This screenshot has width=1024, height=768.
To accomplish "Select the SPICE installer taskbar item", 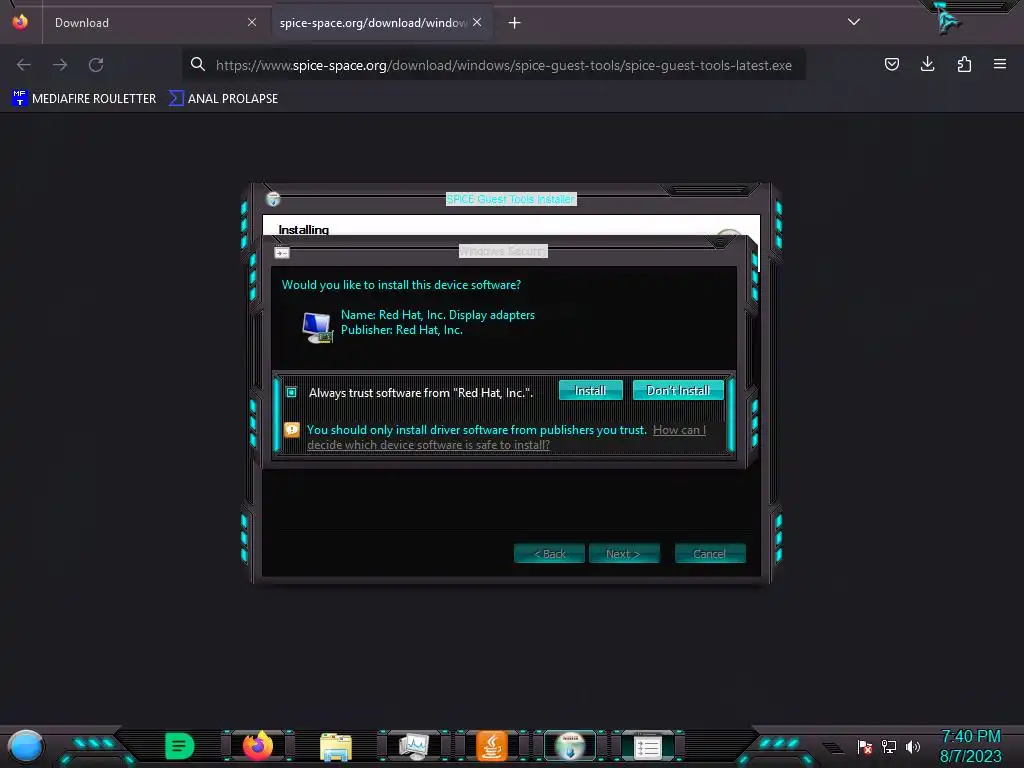I will point(570,746).
